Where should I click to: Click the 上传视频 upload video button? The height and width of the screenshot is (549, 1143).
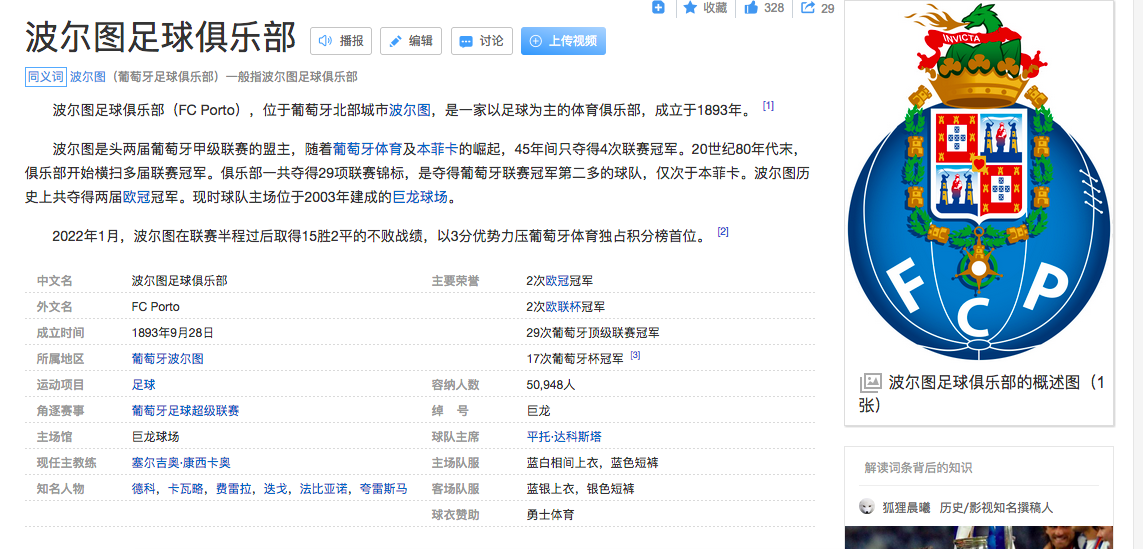563,41
